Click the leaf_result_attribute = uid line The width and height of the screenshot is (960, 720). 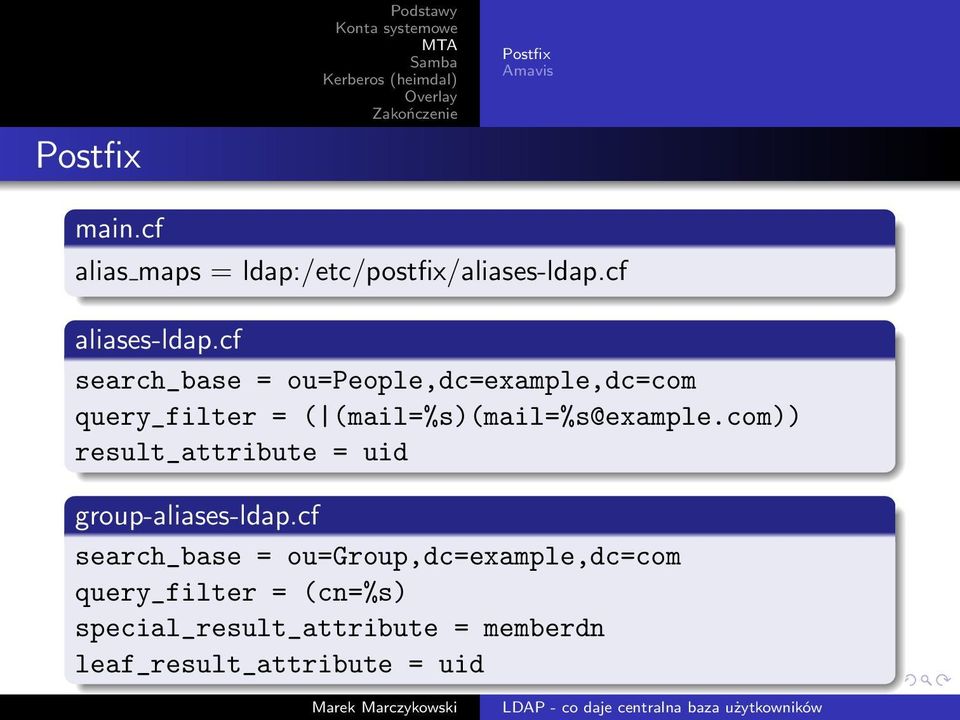pos(279,665)
